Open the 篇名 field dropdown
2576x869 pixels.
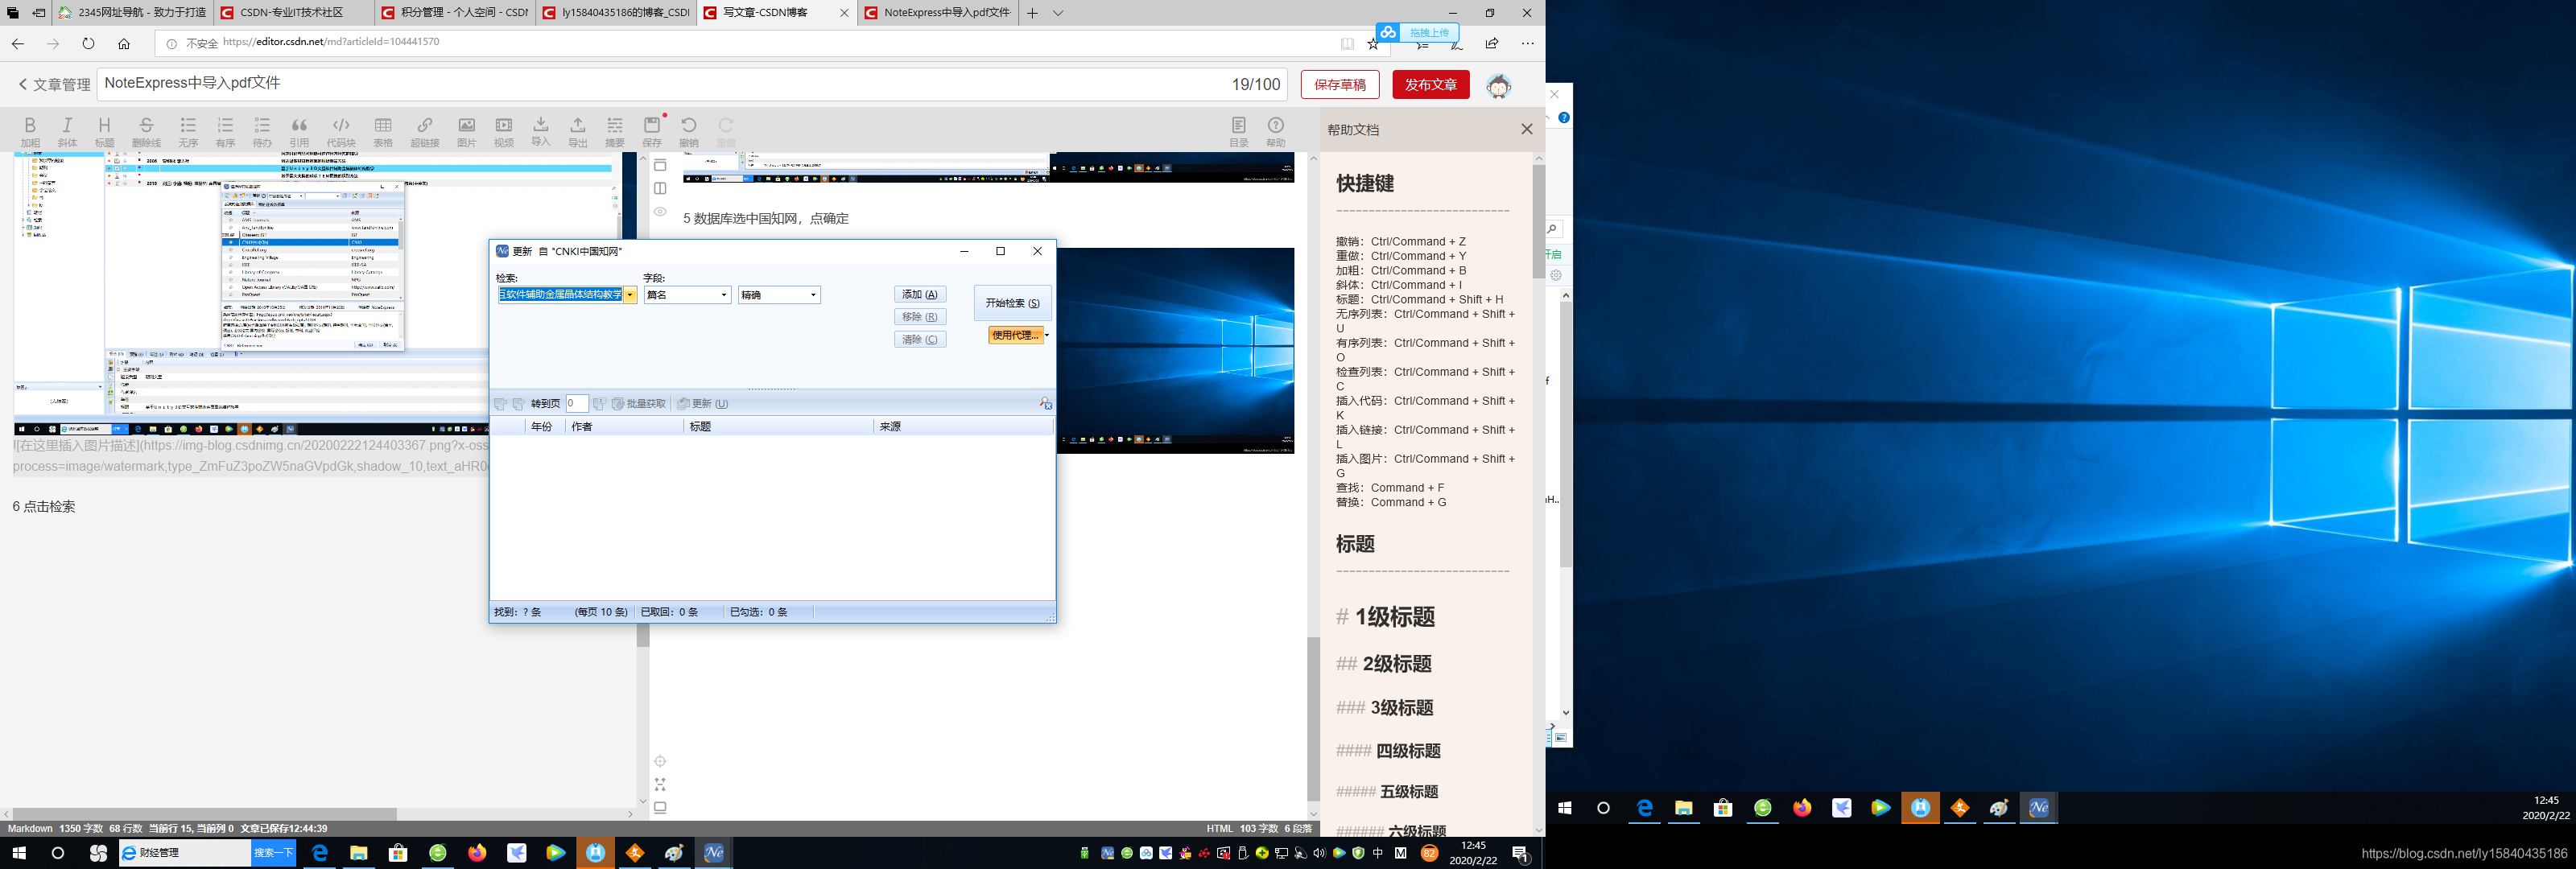[x=724, y=295]
